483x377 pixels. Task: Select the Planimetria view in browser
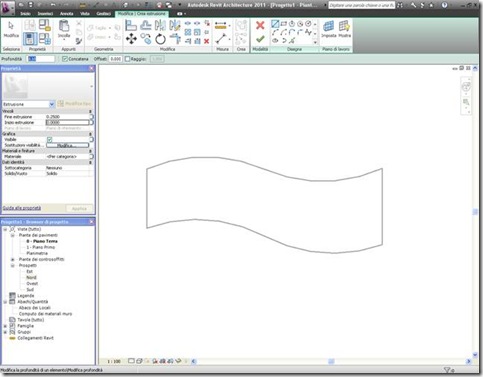click(x=37, y=253)
